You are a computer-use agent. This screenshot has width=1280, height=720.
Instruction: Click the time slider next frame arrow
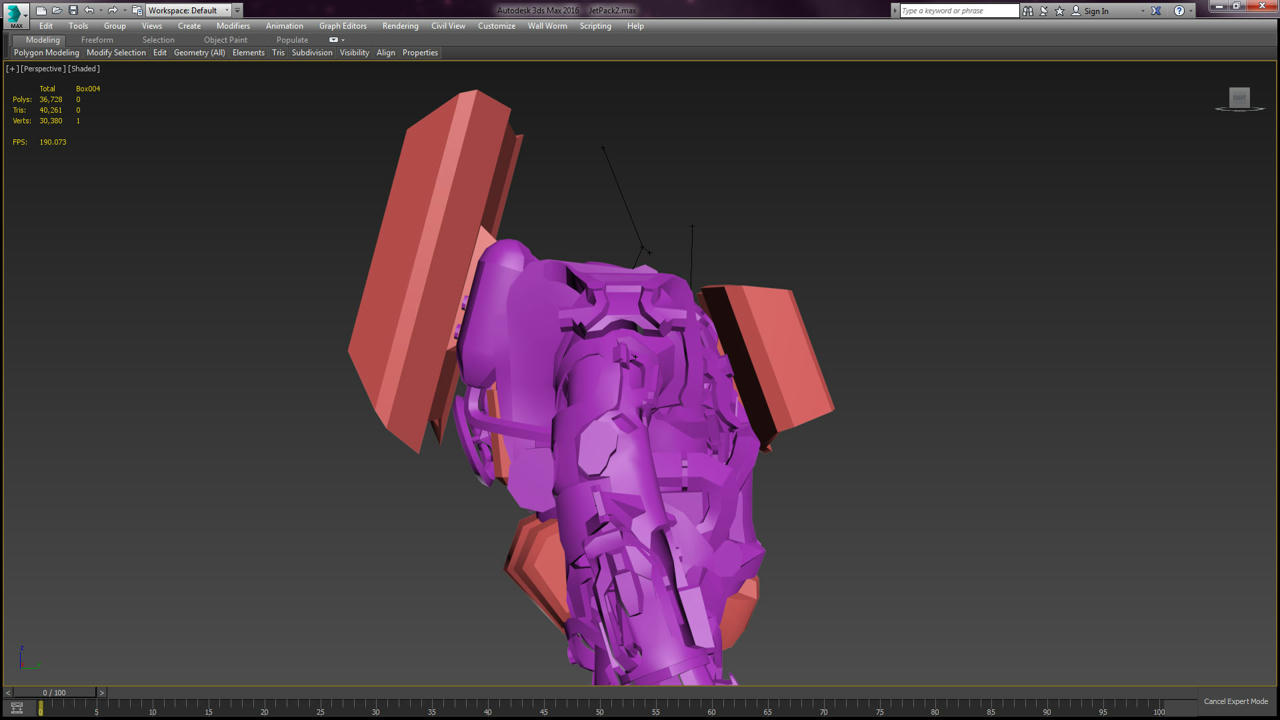click(x=101, y=692)
